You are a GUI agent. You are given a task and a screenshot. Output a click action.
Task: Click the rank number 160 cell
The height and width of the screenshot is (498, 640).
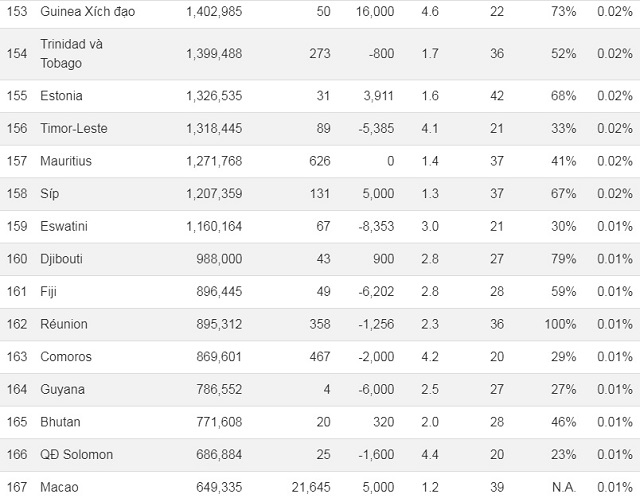tap(17, 259)
